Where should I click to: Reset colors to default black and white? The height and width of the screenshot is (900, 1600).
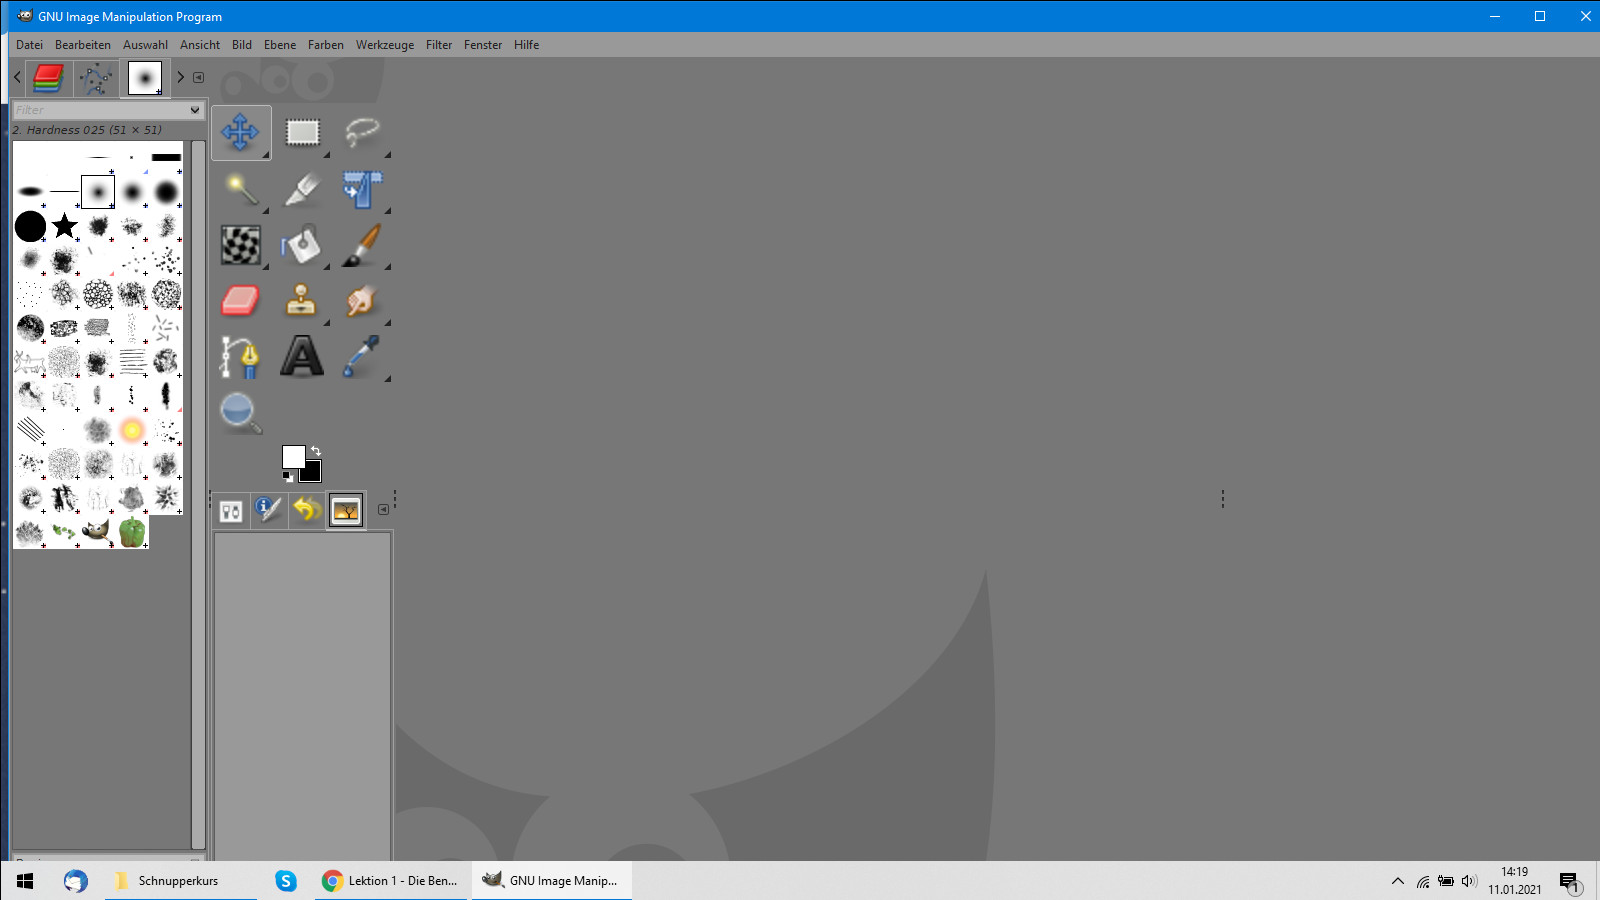(288, 477)
